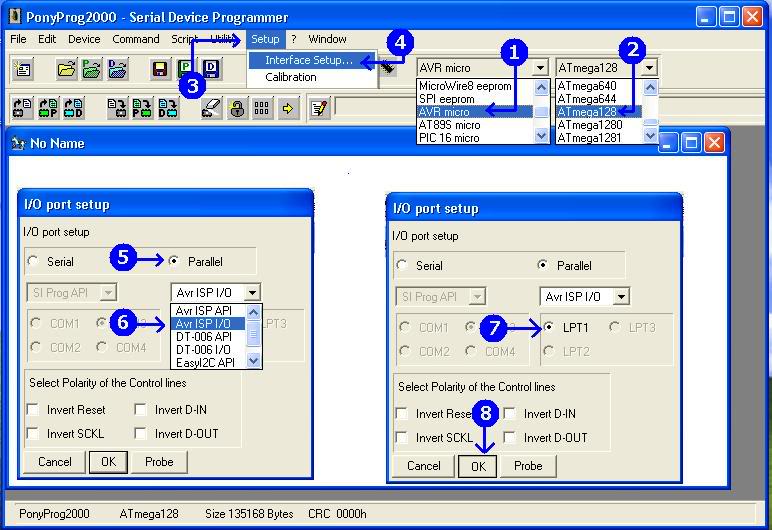Check Invert D-IN in right I/O dialog
The width and height of the screenshot is (772, 530).
click(x=510, y=413)
